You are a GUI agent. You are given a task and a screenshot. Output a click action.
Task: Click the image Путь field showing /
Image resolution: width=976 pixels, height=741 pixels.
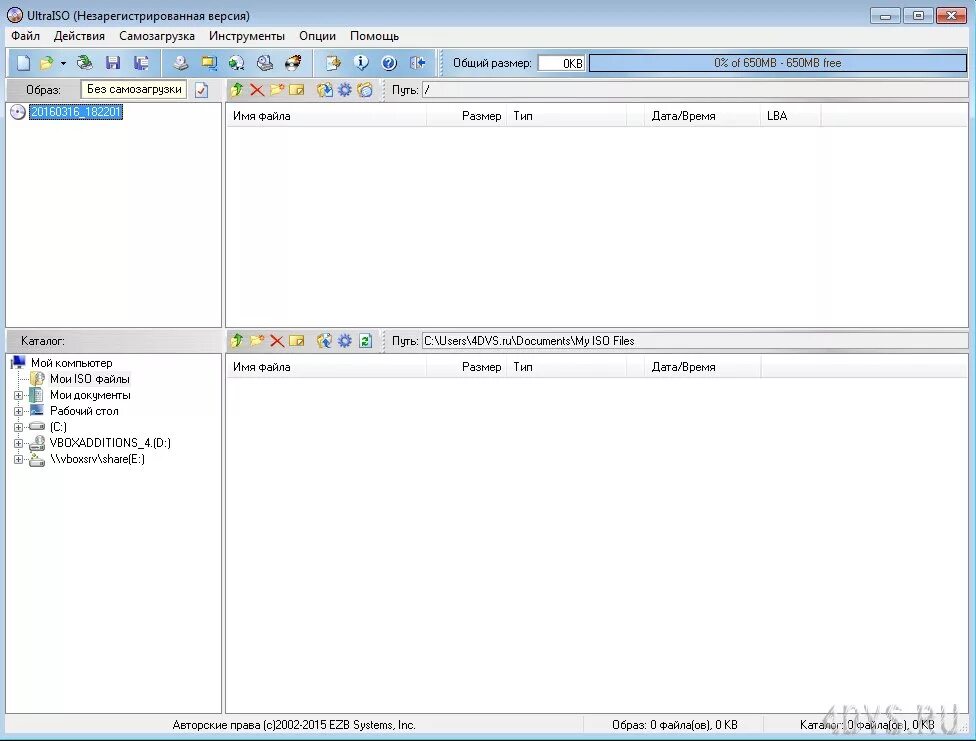695,90
